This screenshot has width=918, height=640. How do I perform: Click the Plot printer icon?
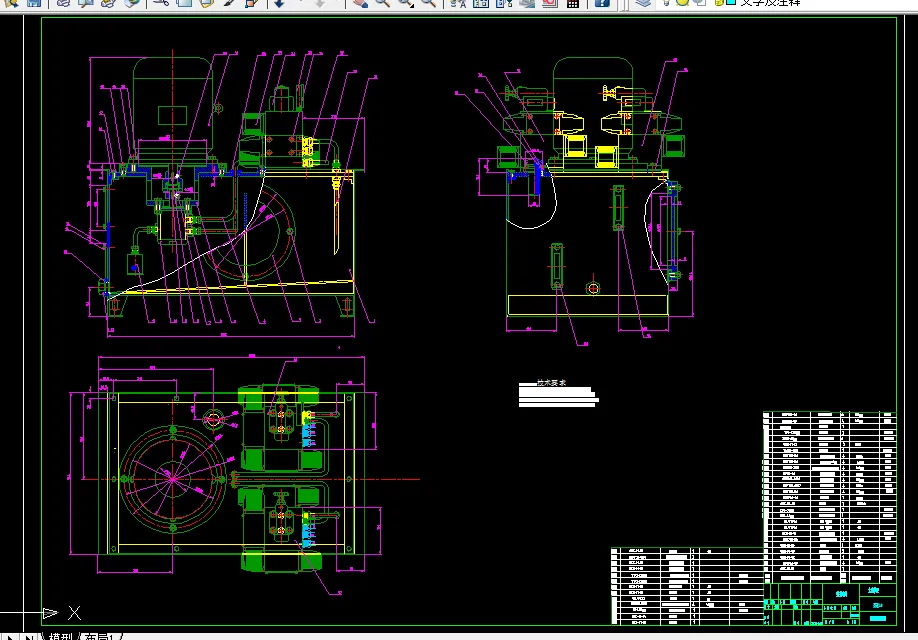[63, 3]
